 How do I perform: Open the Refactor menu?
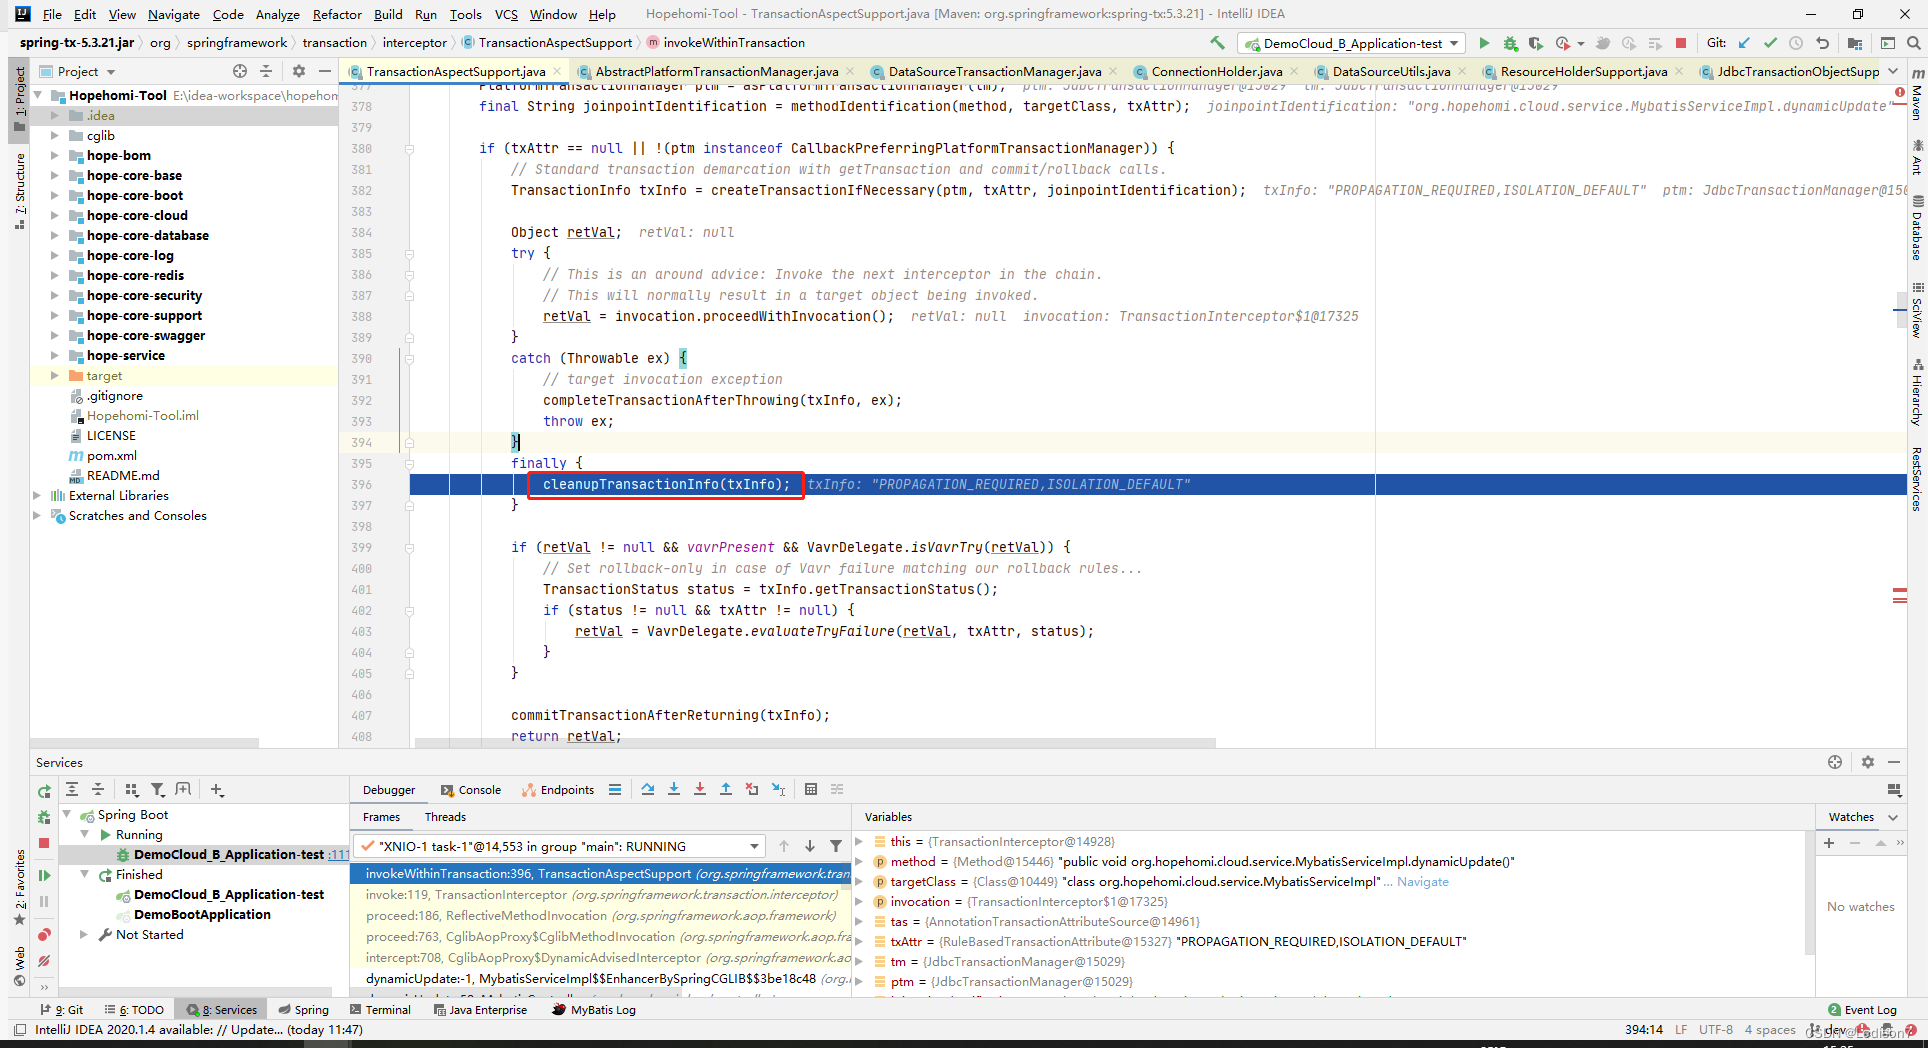[337, 14]
